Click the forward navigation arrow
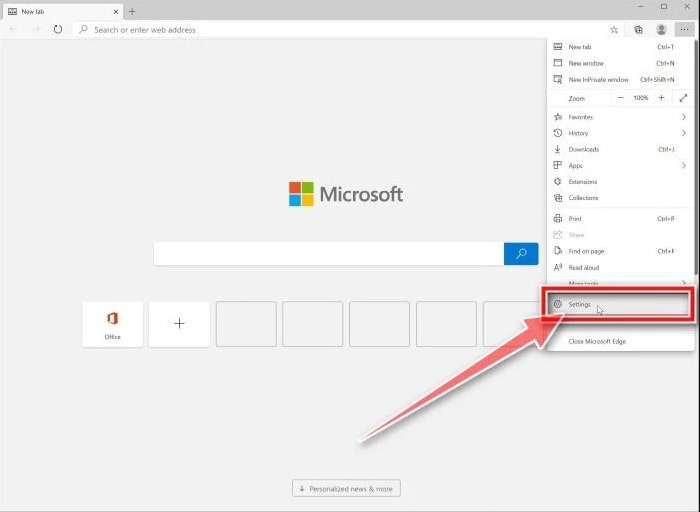Viewport: 700px width, 512px height. click(x=36, y=29)
